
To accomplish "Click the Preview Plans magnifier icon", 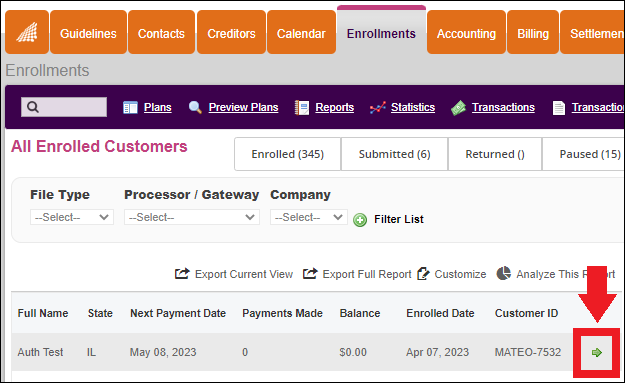I will [195, 107].
